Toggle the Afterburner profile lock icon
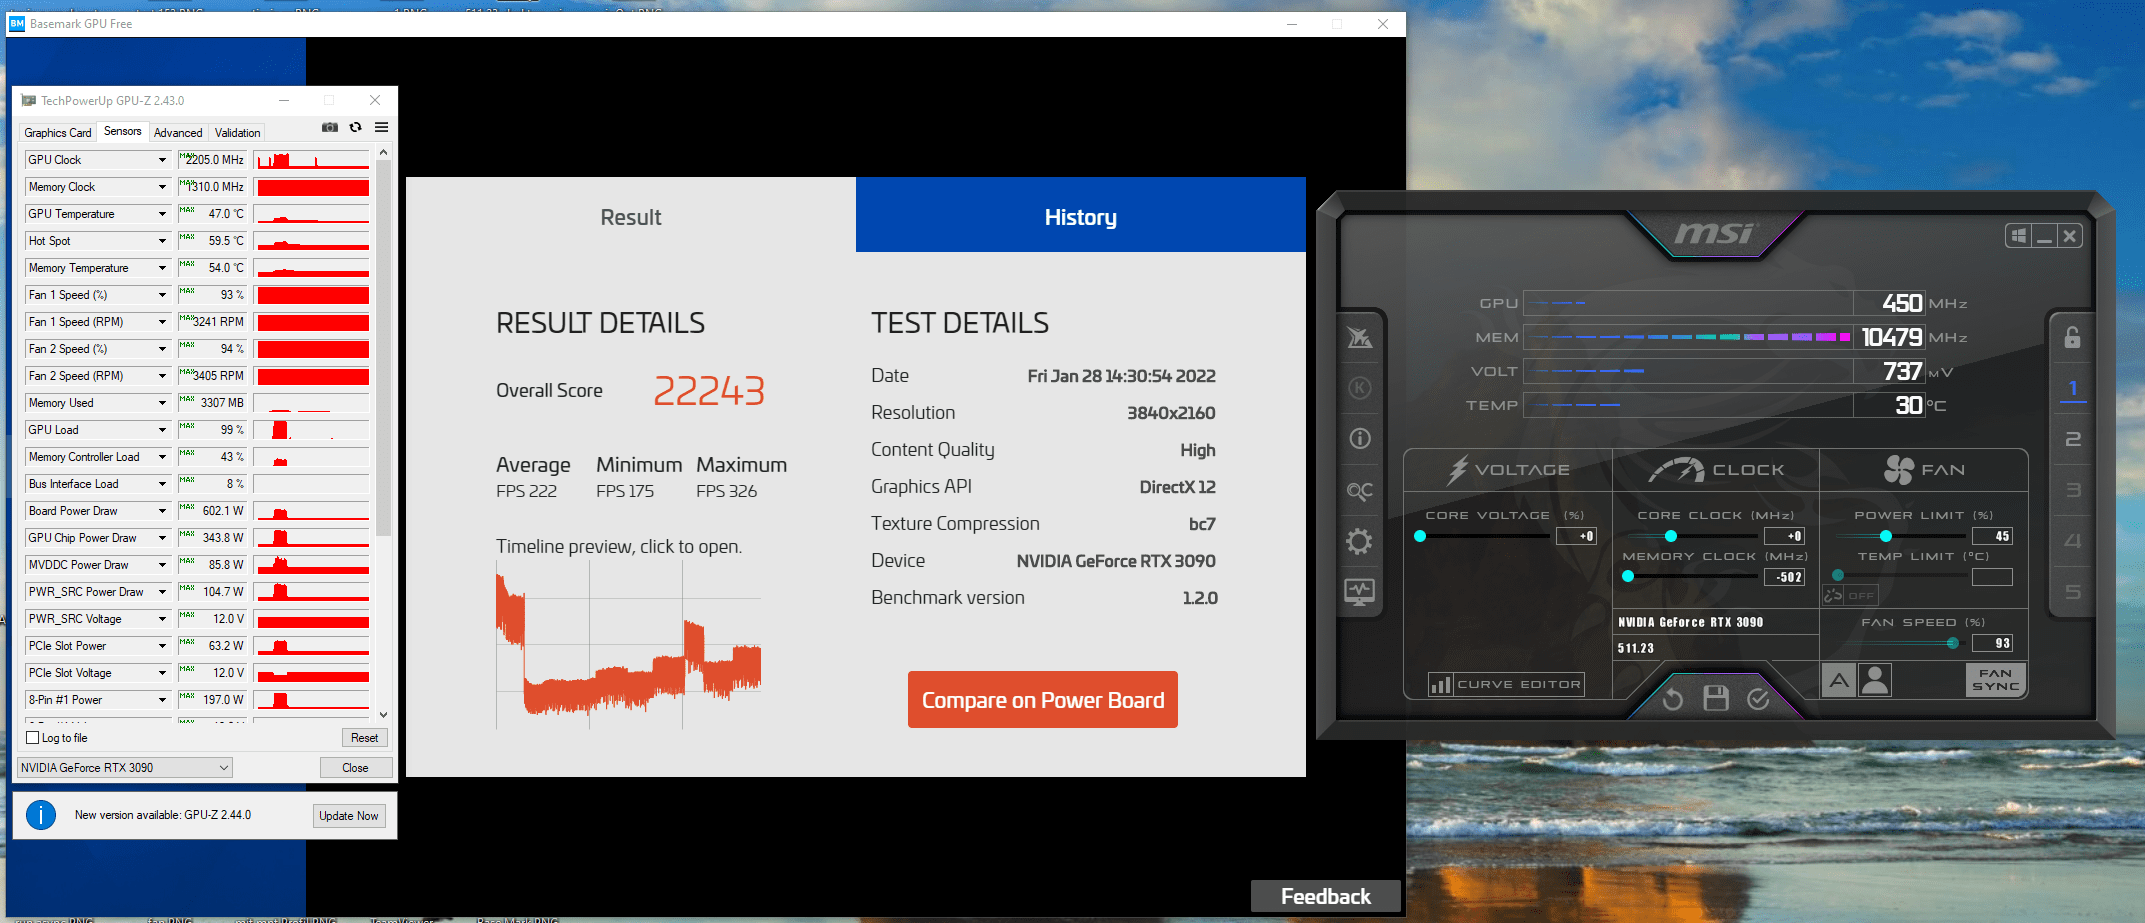 click(2073, 338)
